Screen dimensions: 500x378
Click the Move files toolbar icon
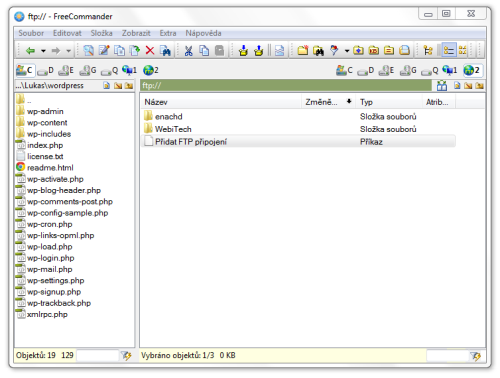(135, 51)
